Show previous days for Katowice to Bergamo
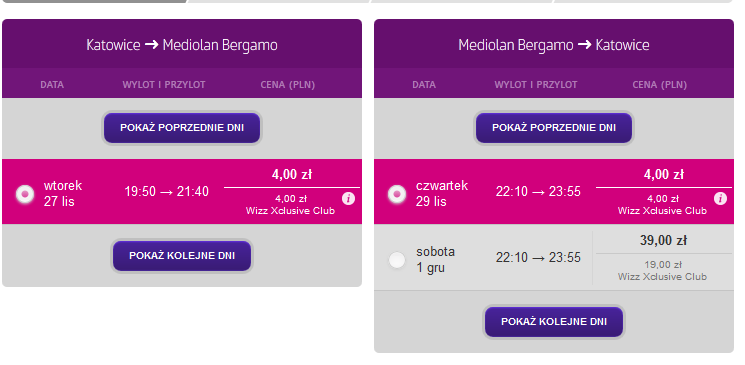Viewport: 745px width, 365px height. [x=182, y=128]
